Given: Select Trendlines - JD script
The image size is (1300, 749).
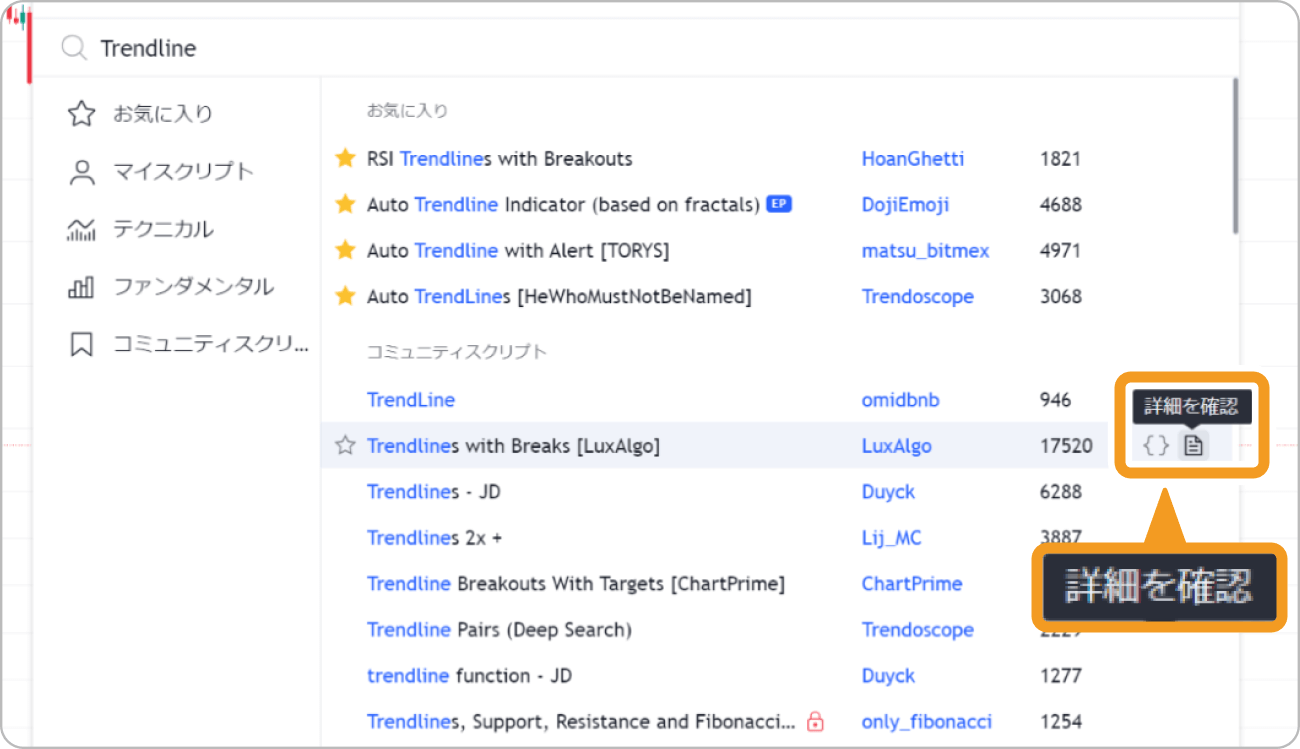Looking at the screenshot, I should pos(433,492).
